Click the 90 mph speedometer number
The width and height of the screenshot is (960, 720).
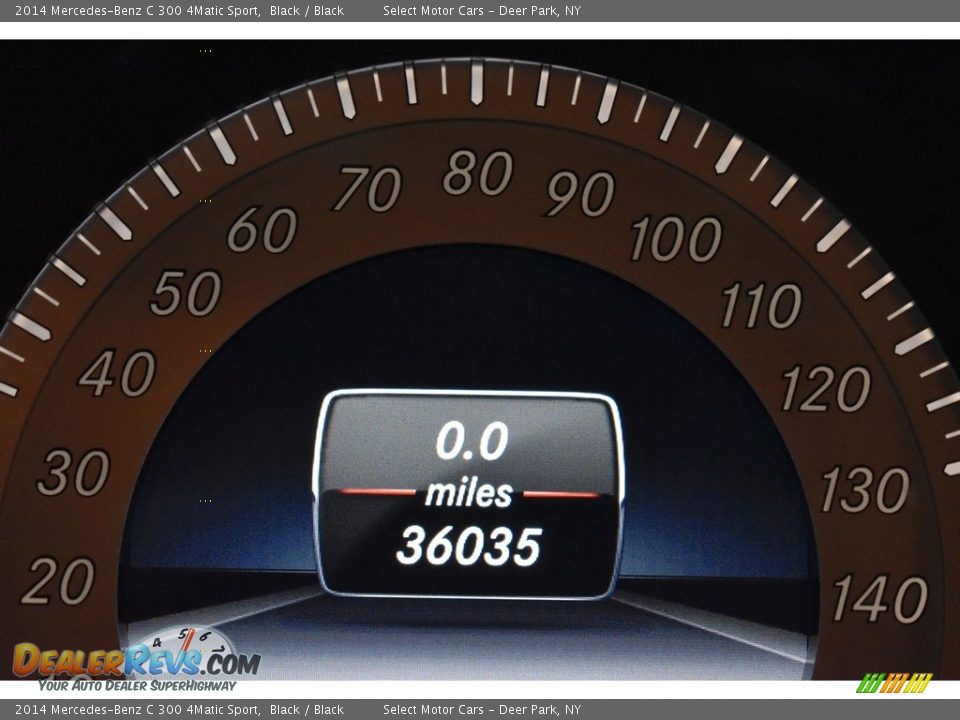click(x=580, y=193)
